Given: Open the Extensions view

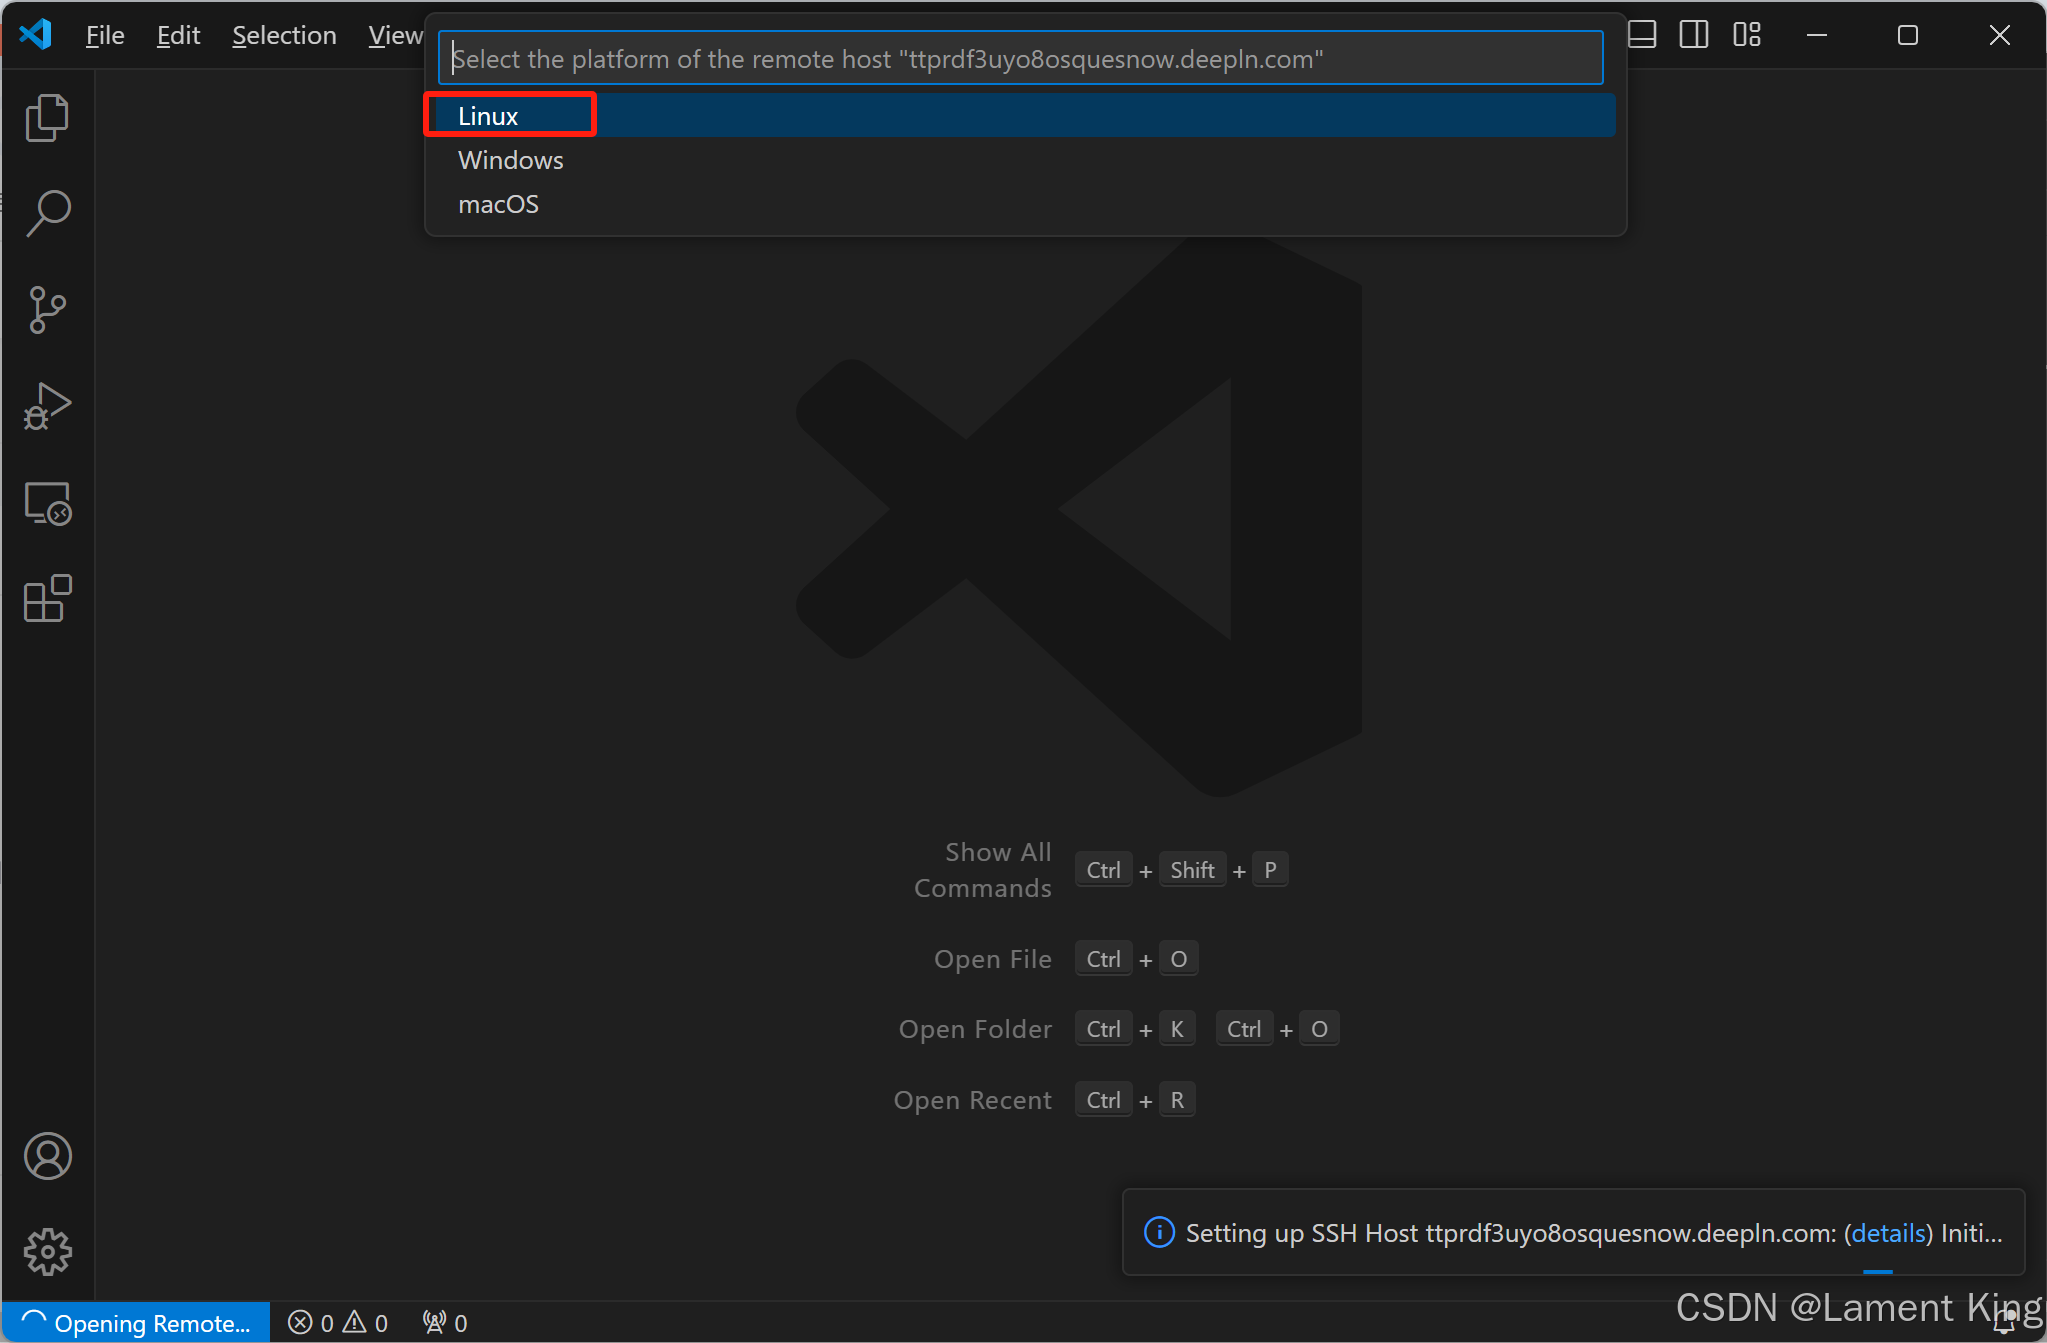Looking at the screenshot, I should click(x=47, y=599).
